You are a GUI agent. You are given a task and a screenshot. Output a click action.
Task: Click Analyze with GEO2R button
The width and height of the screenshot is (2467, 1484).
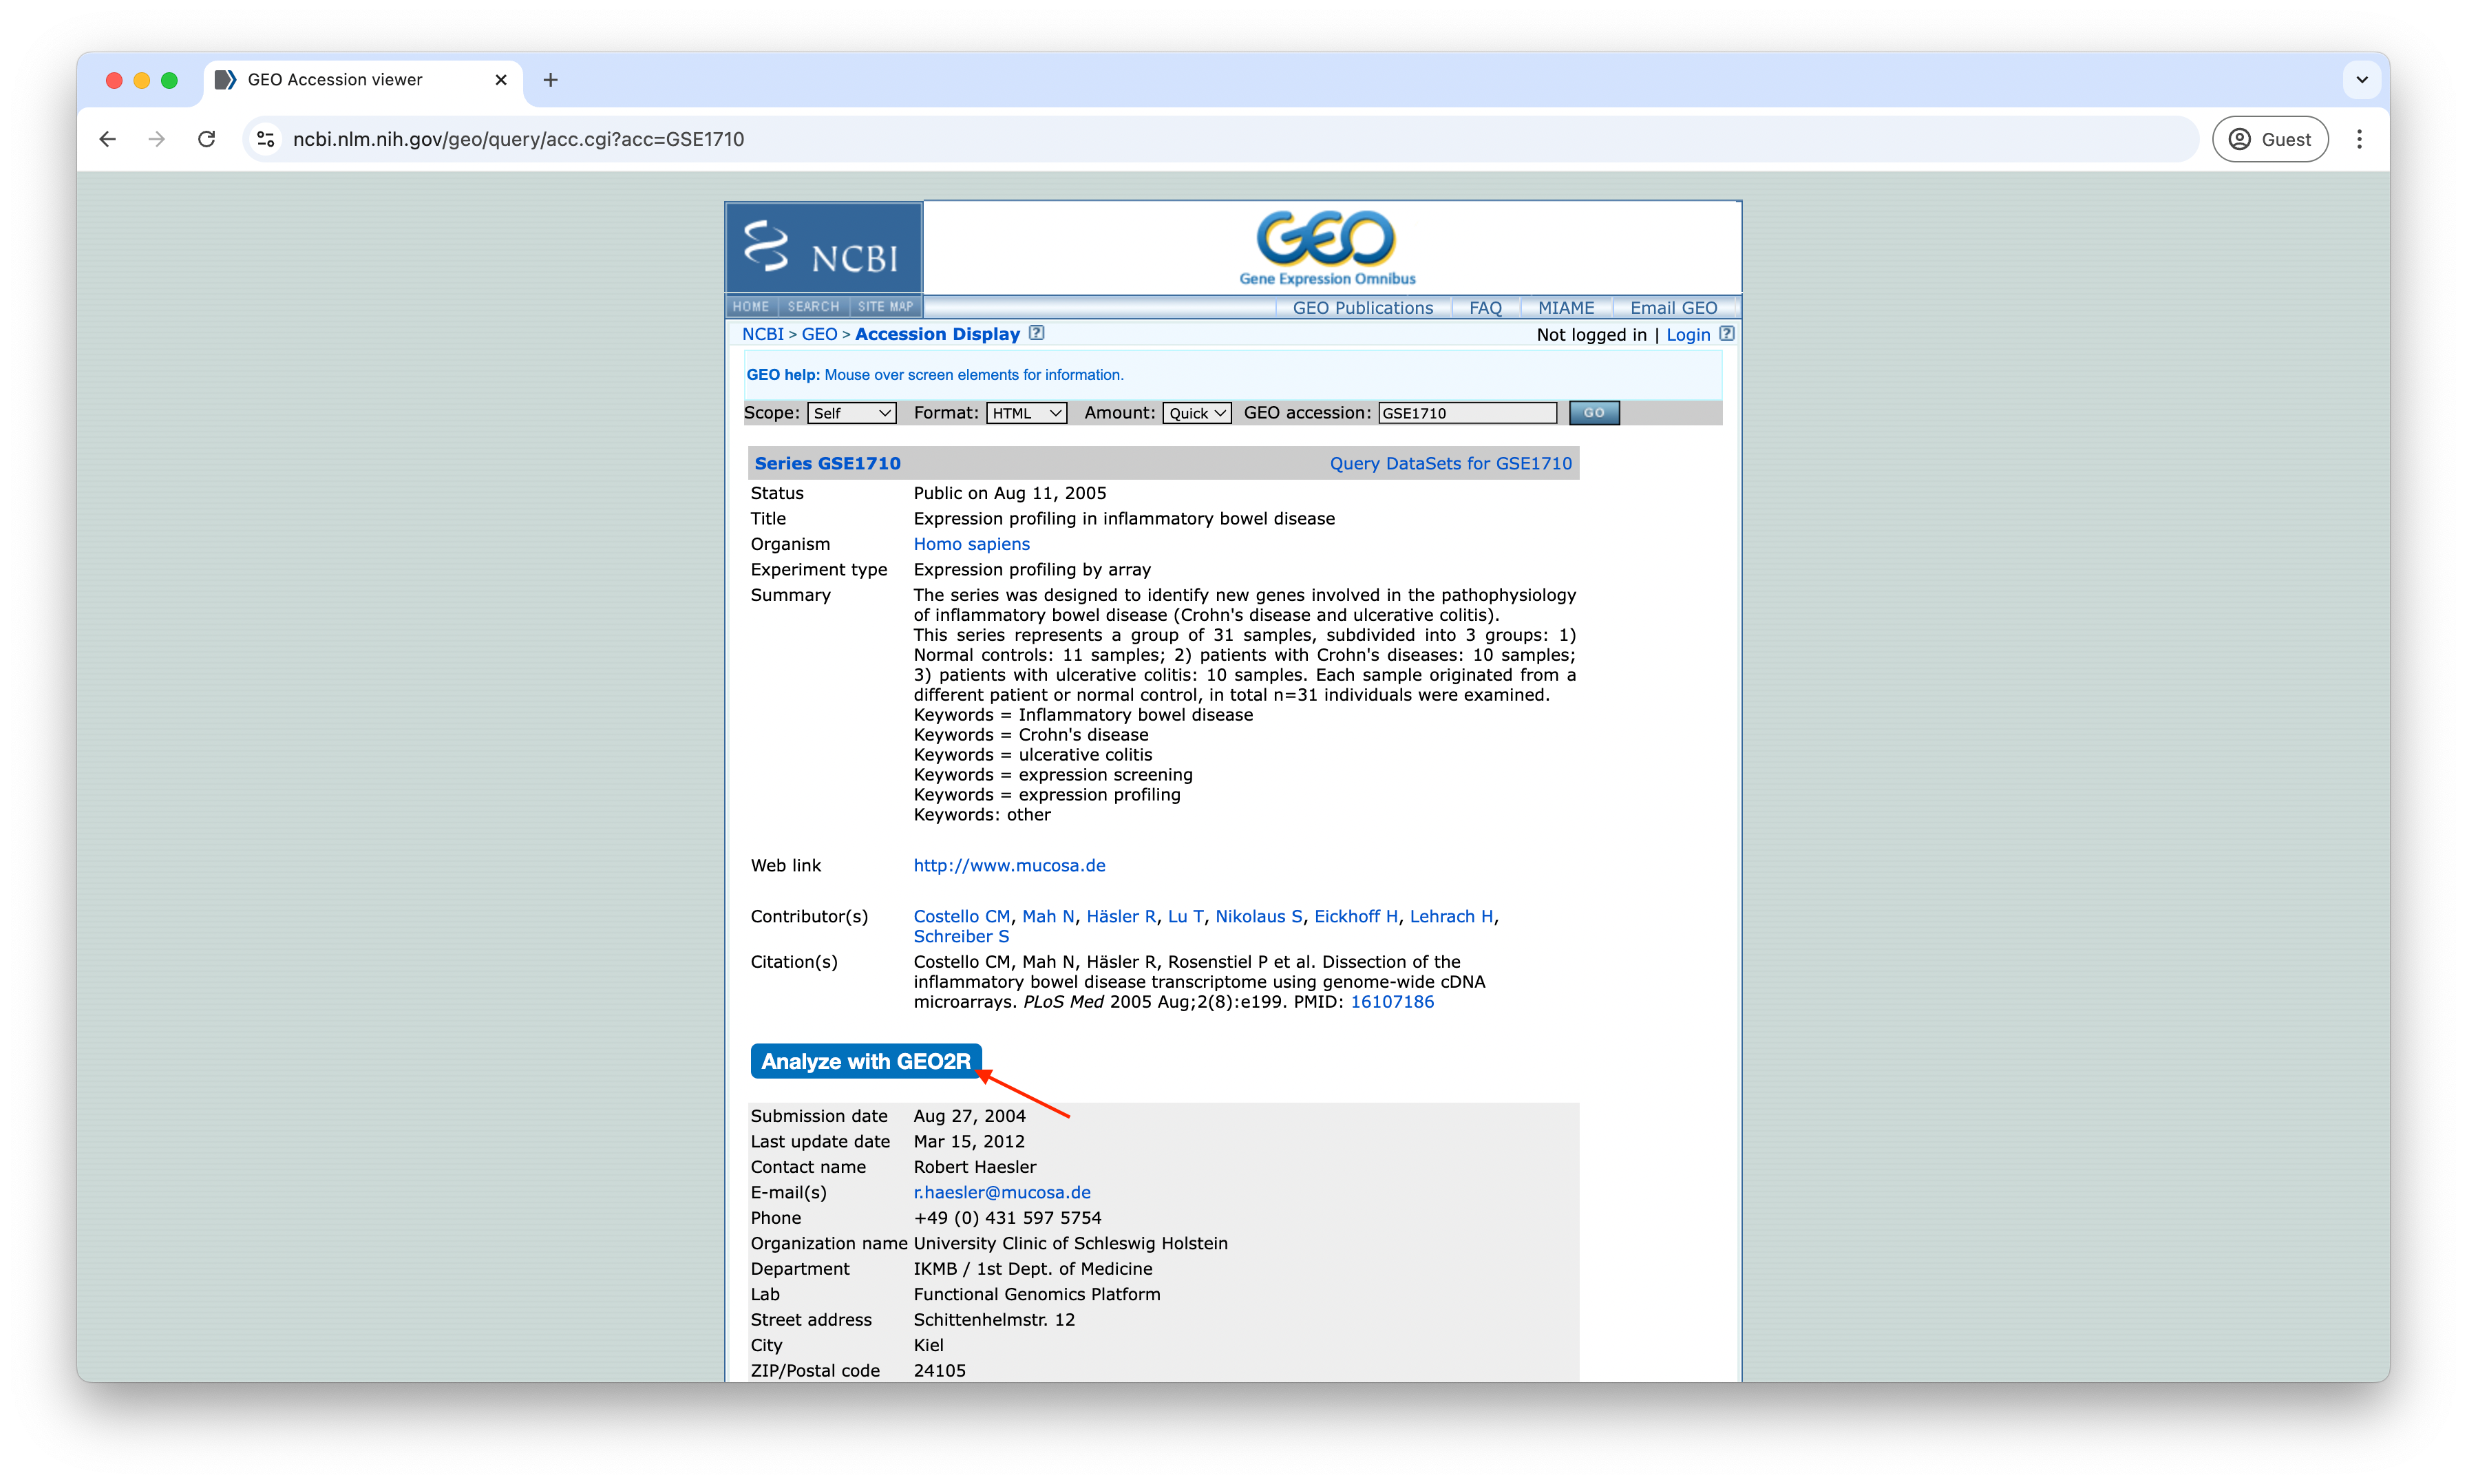click(865, 1061)
